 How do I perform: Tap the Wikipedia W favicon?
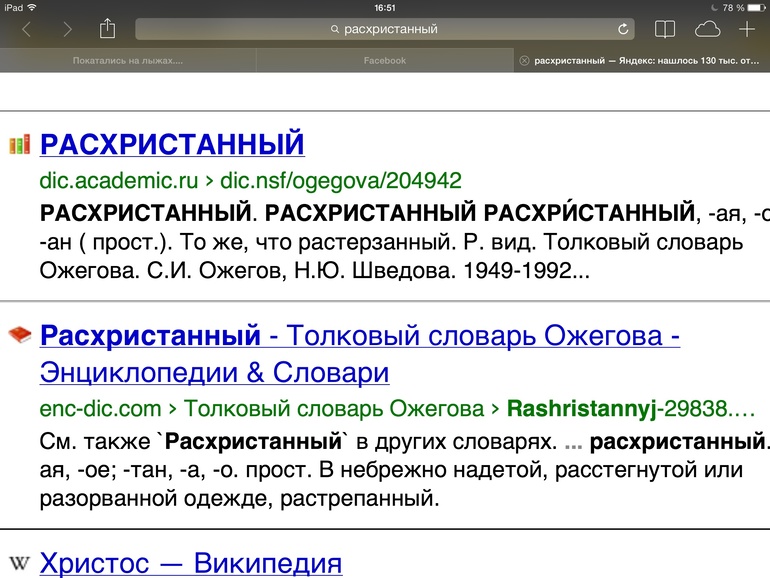20,563
